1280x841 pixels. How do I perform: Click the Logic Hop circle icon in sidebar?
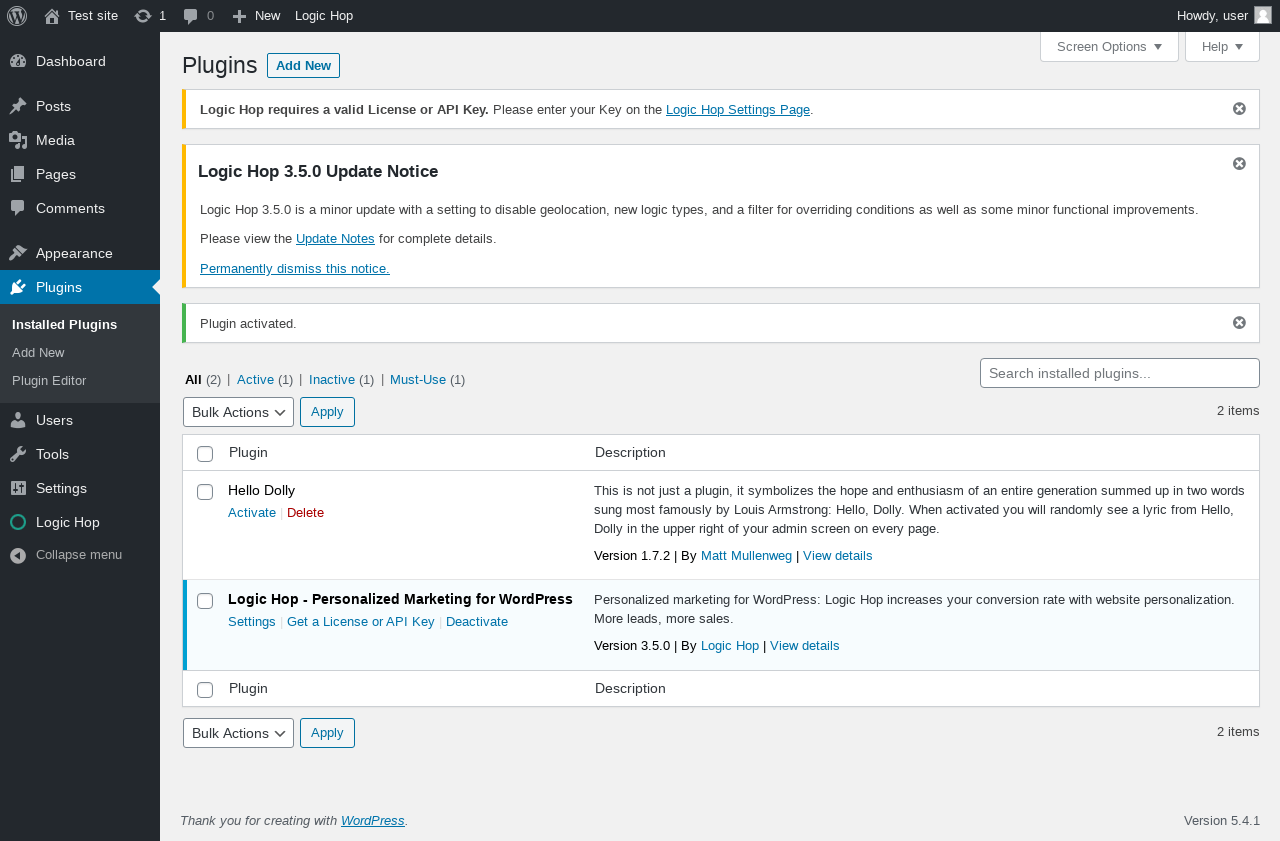(18, 522)
